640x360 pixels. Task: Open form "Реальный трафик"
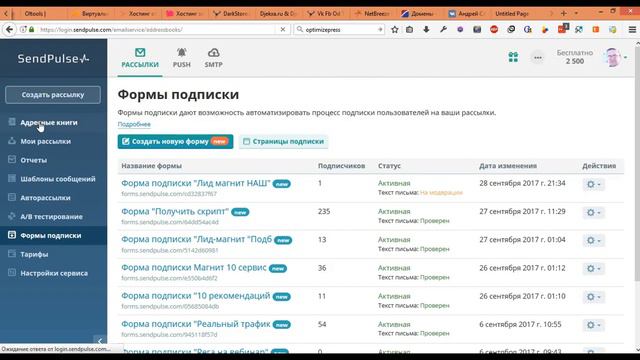pos(196,324)
